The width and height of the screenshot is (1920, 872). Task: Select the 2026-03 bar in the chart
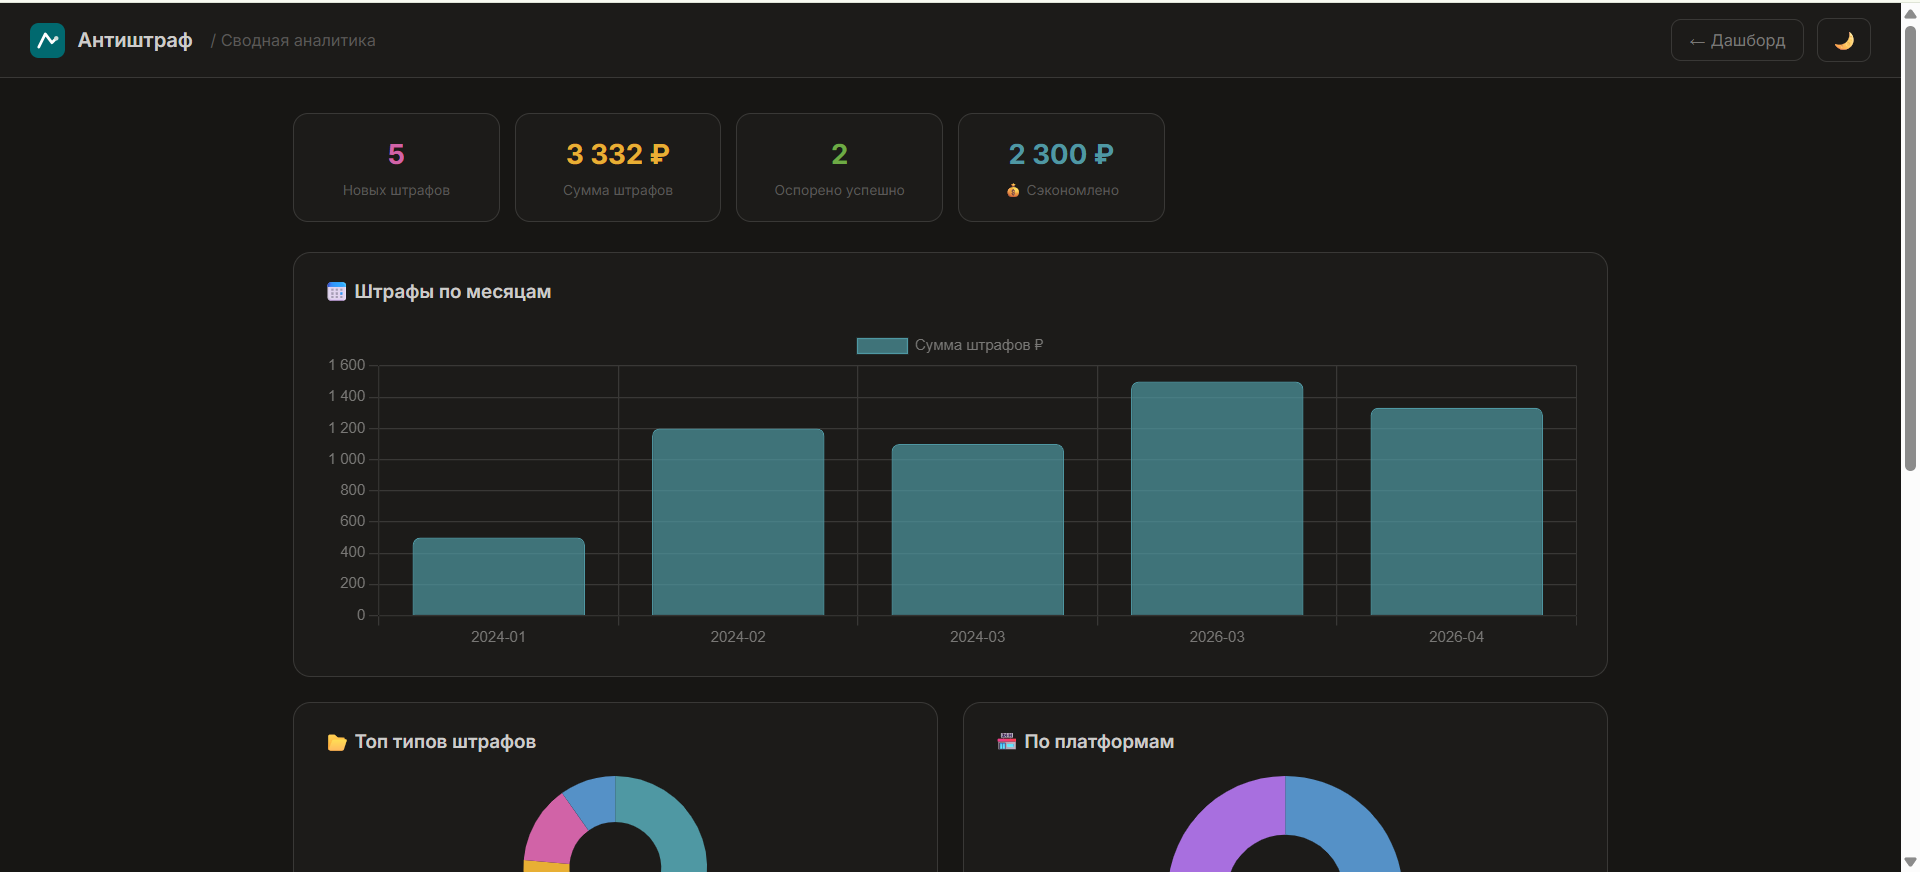[x=1217, y=499]
